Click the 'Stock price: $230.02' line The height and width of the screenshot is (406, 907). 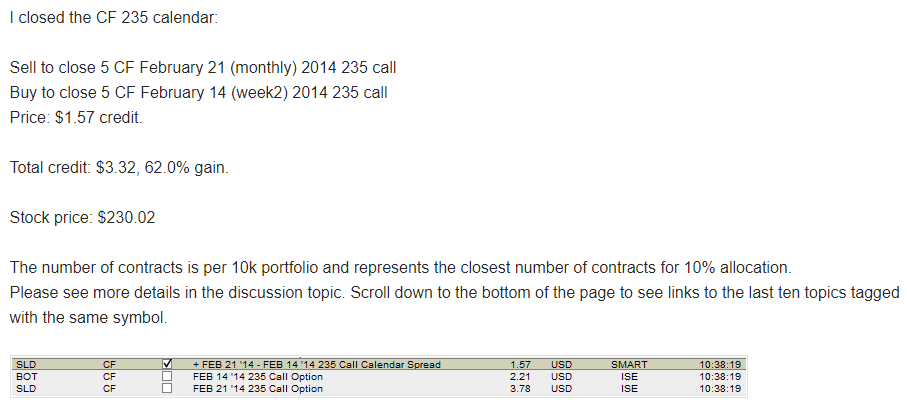82,217
